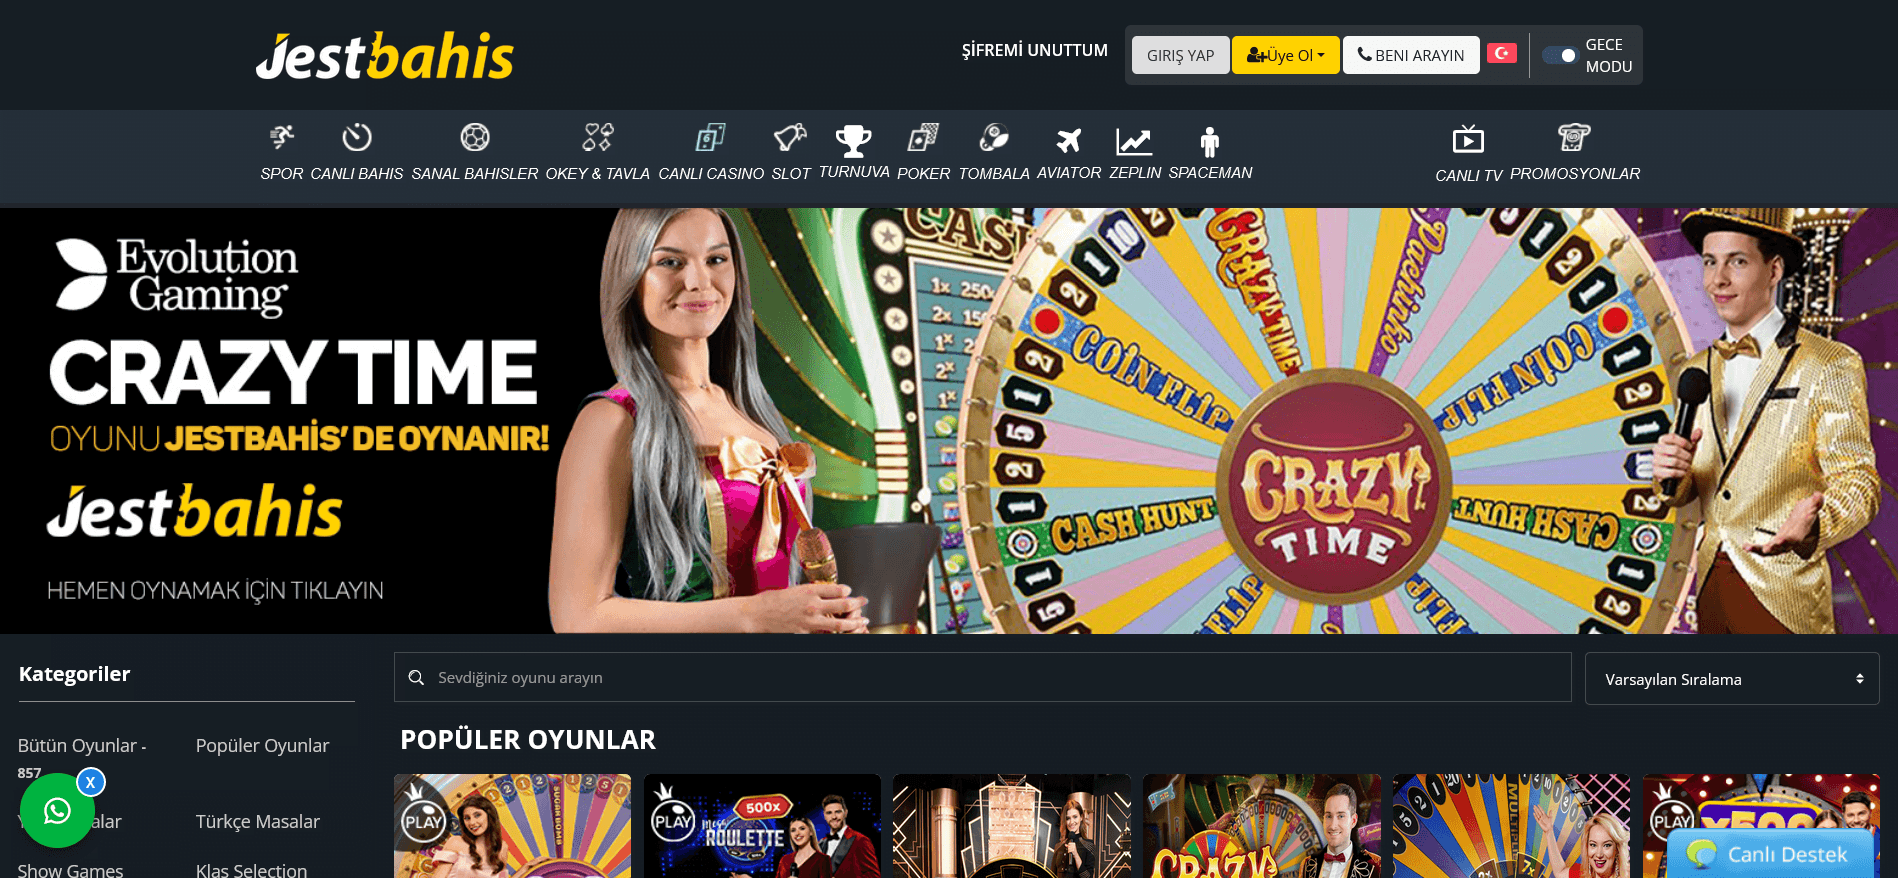The height and width of the screenshot is (878, 1898).
Task: Expand the Üye Ol dropdown
Action: [1285, 55]
